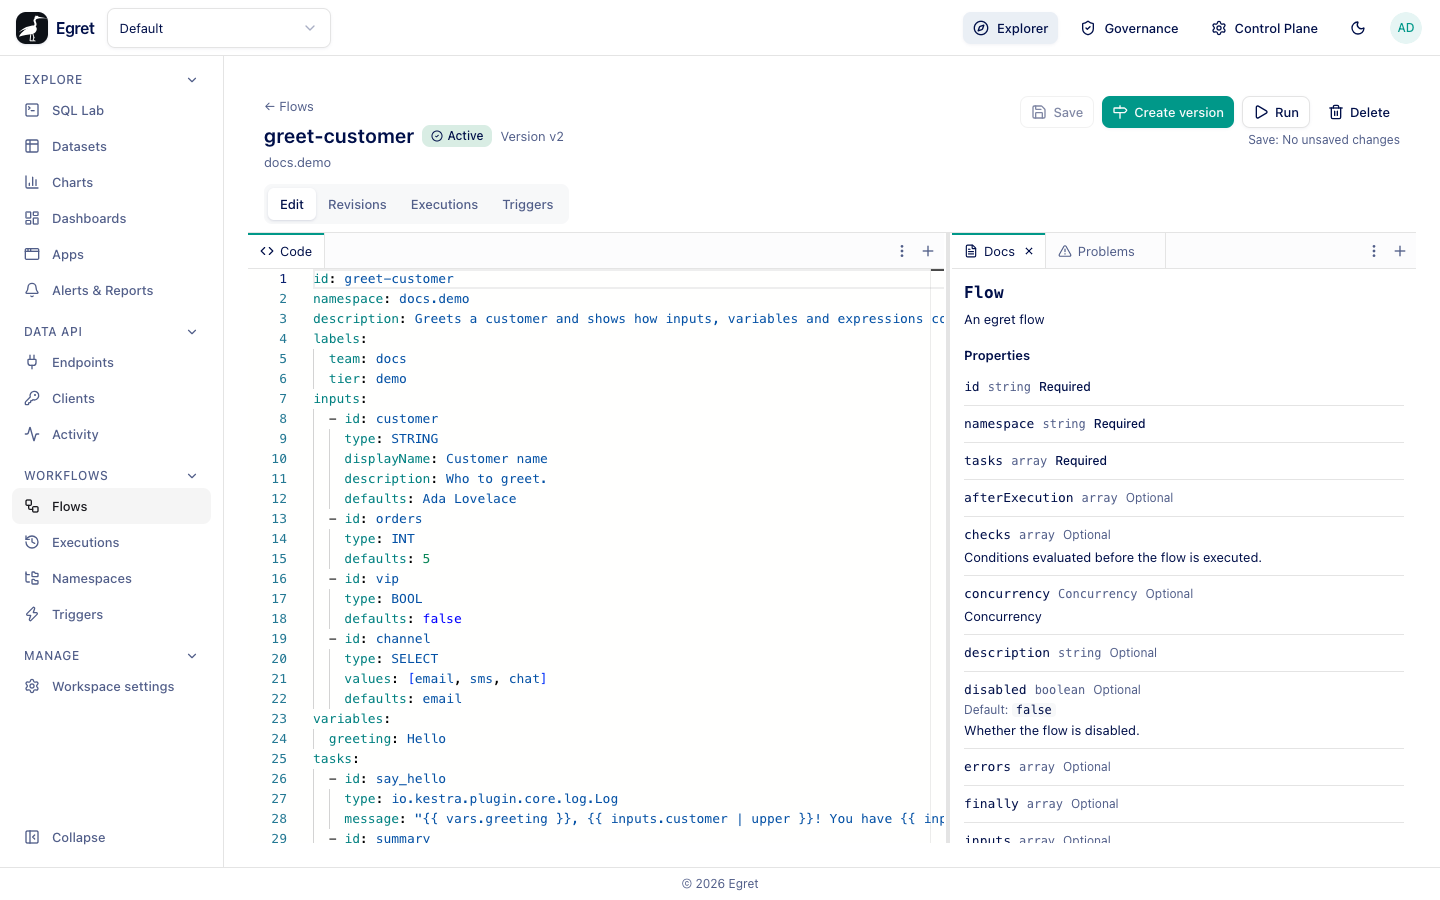Collapse the EXPLORE sidebar section
1440x900 pixels.
point(192,80)
